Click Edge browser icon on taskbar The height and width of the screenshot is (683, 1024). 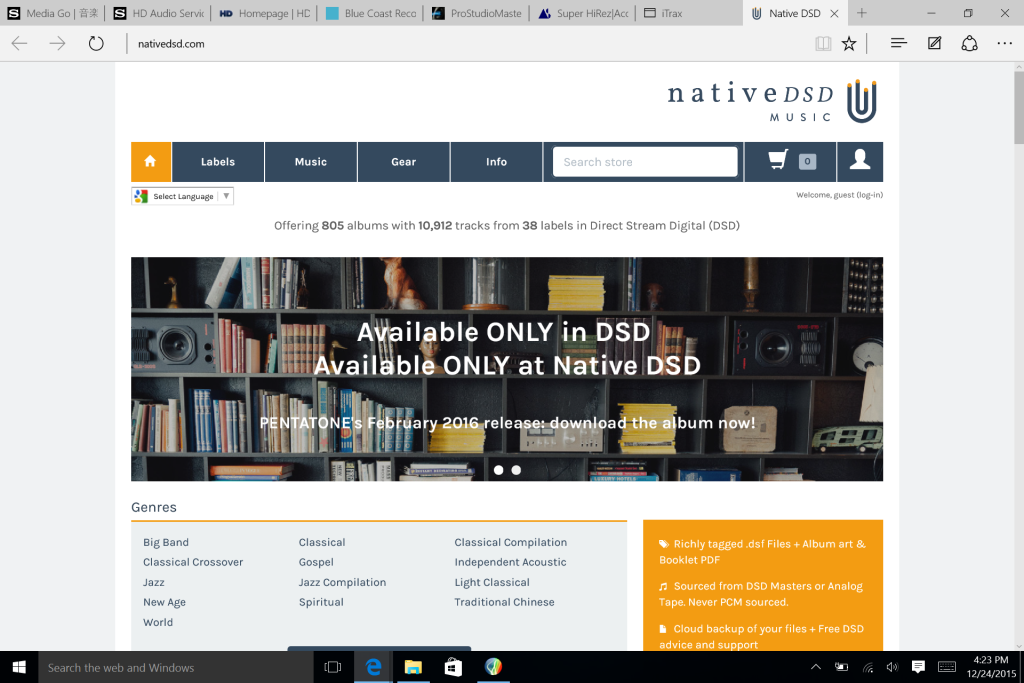coord(374,667)
